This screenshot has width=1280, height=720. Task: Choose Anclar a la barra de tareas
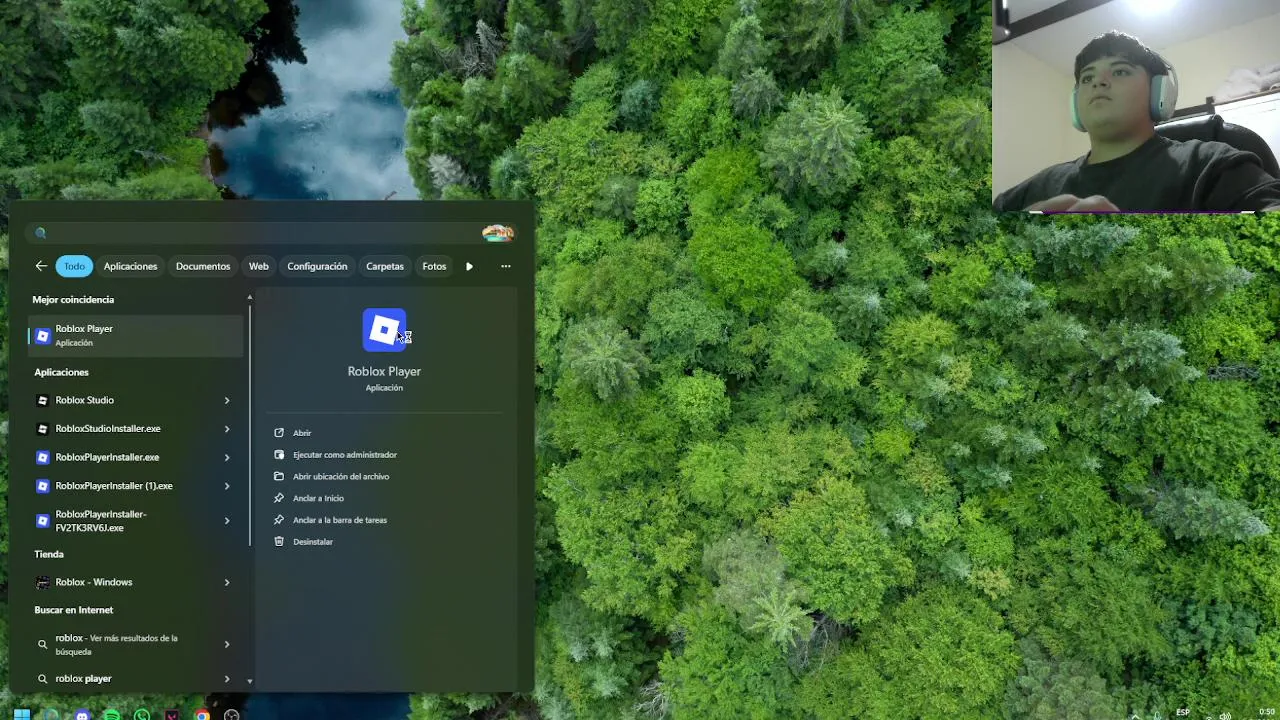(x=340, y=520)
